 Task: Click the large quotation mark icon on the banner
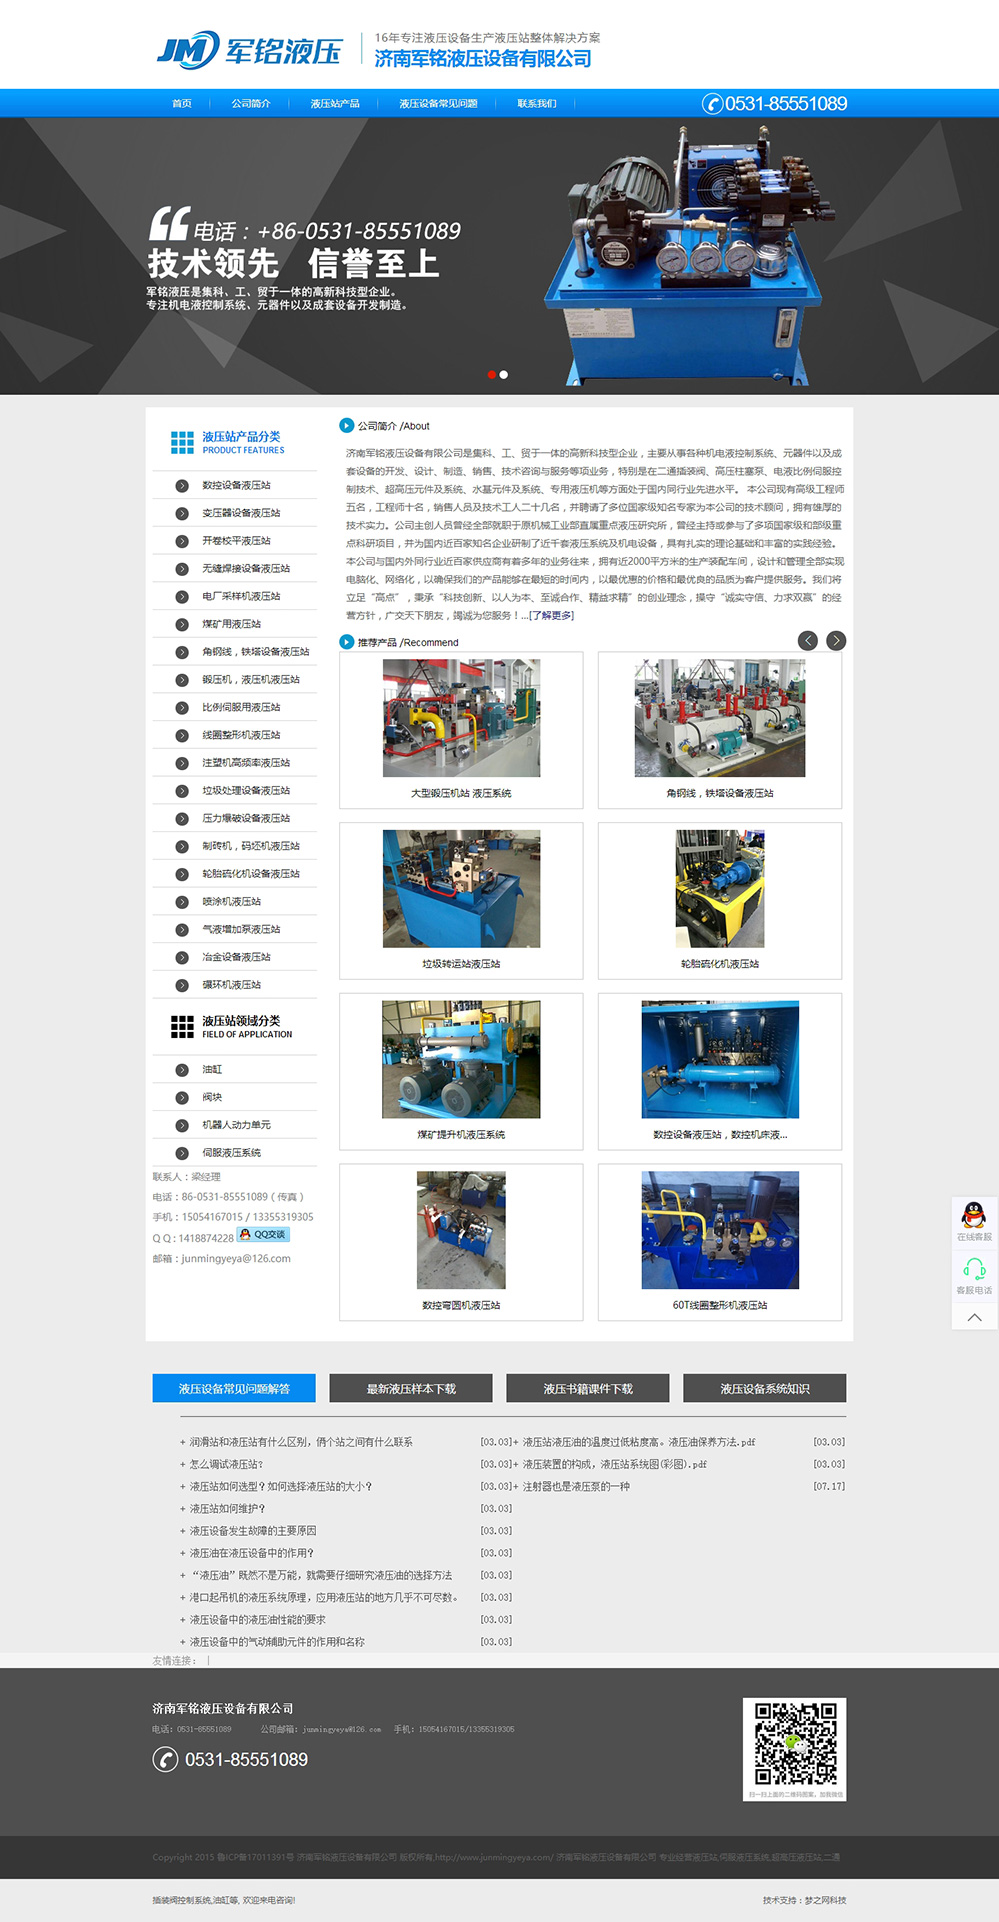169,223
